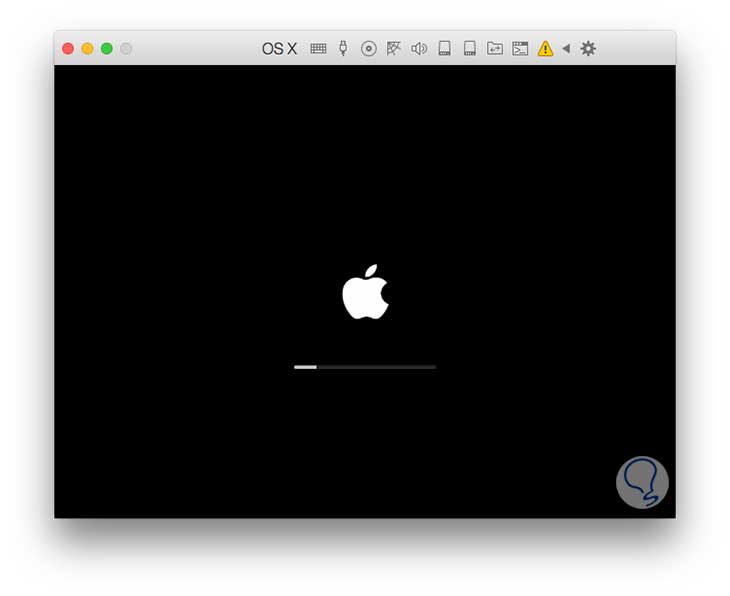Click the USB devices icon
Image resolution: width=730 pixels, height=596 pixels.
coord(343,48)
